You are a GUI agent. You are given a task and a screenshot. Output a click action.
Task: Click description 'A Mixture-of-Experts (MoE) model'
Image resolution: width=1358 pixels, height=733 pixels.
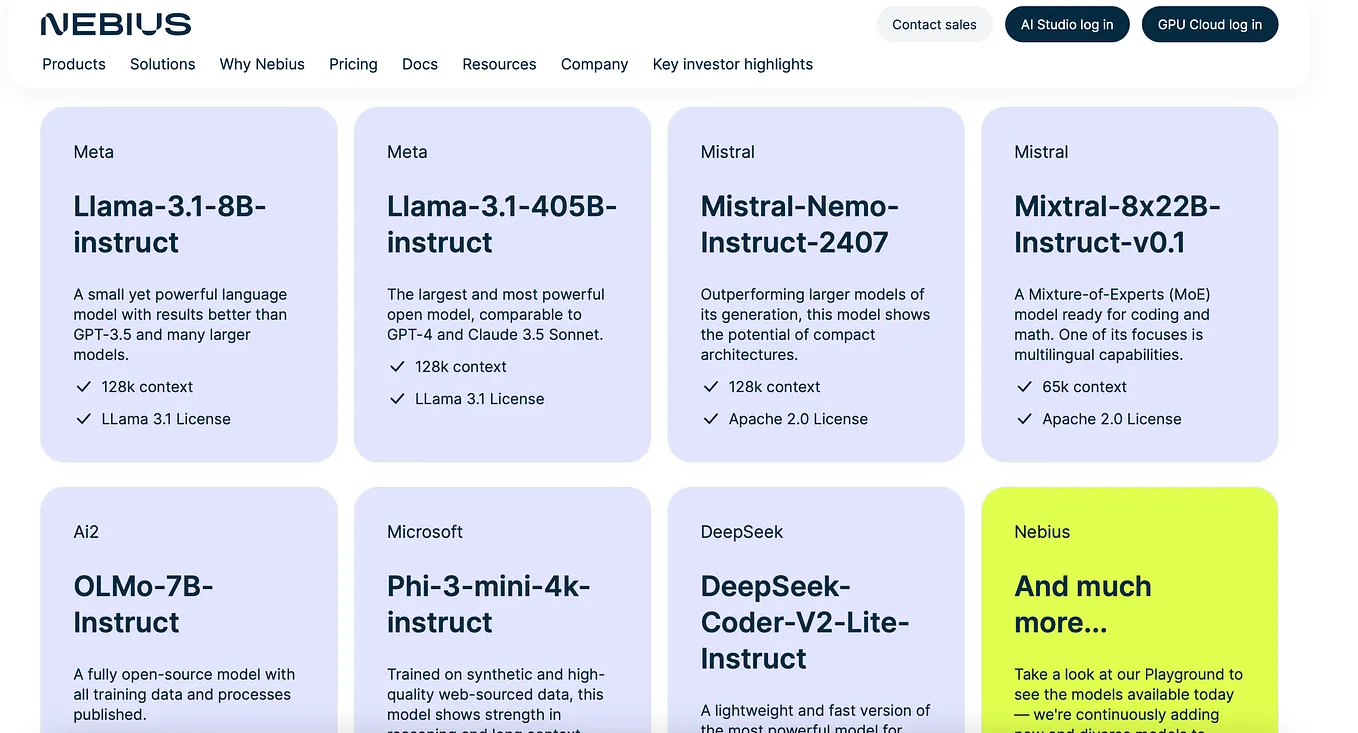click(x=1112, y=324)
